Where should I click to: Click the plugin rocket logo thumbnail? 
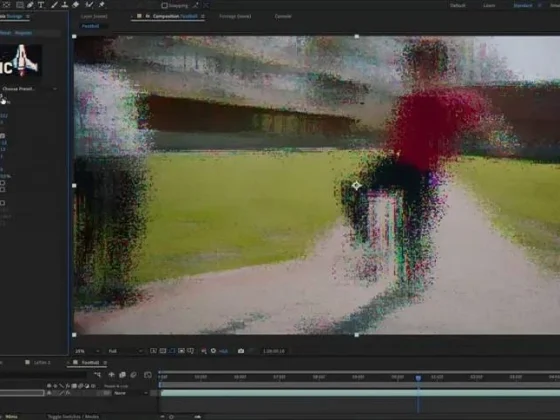(21, 60)
